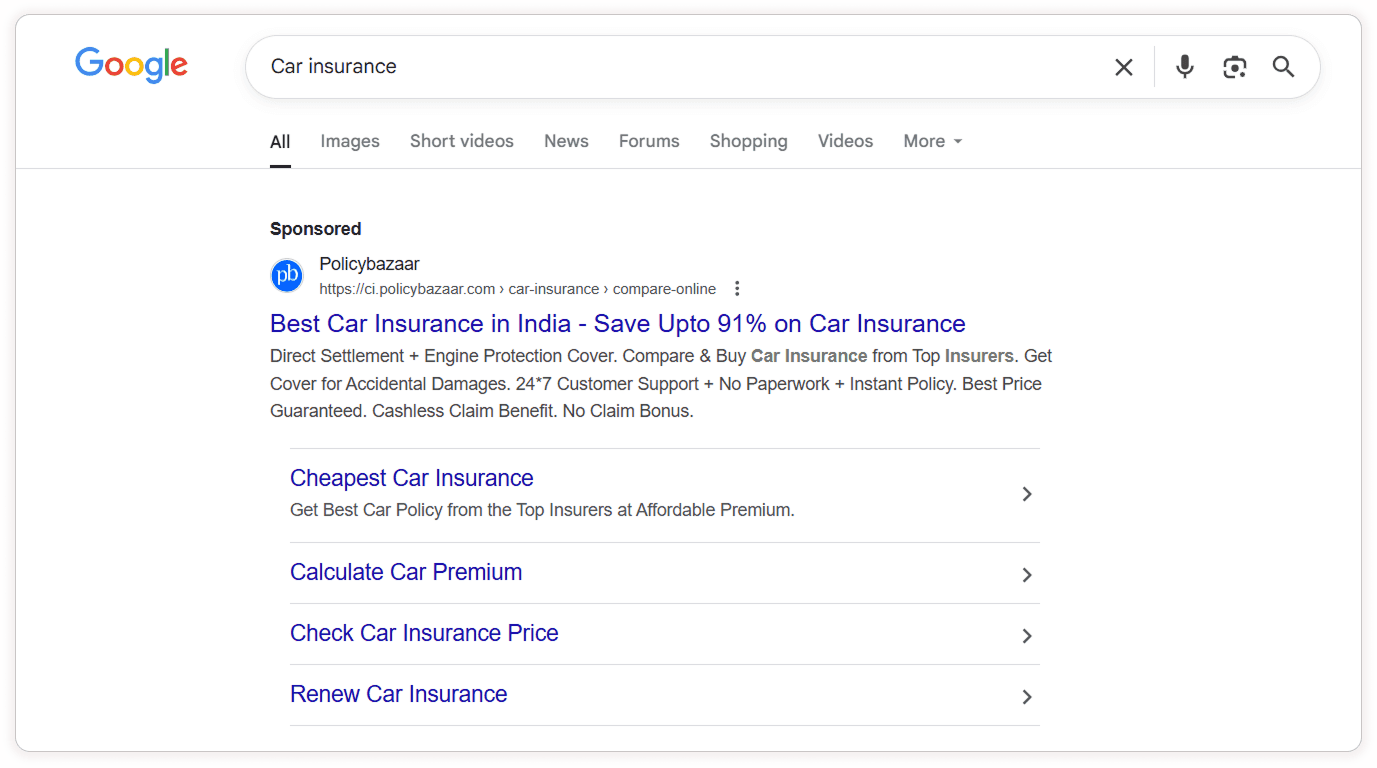The width and height of the screenshot is (1377, 768).
Task: Open the Cheapest Car Insurance sitelink
Action: point(412,478)
